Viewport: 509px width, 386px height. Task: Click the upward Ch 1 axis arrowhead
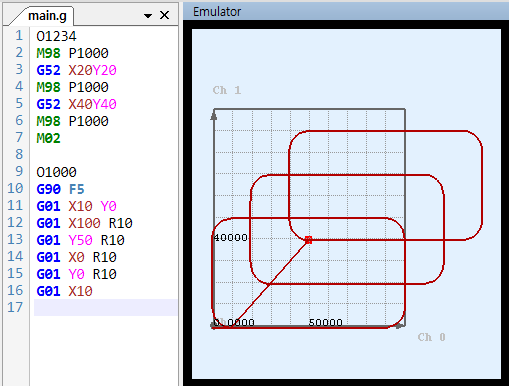point(214,116)
